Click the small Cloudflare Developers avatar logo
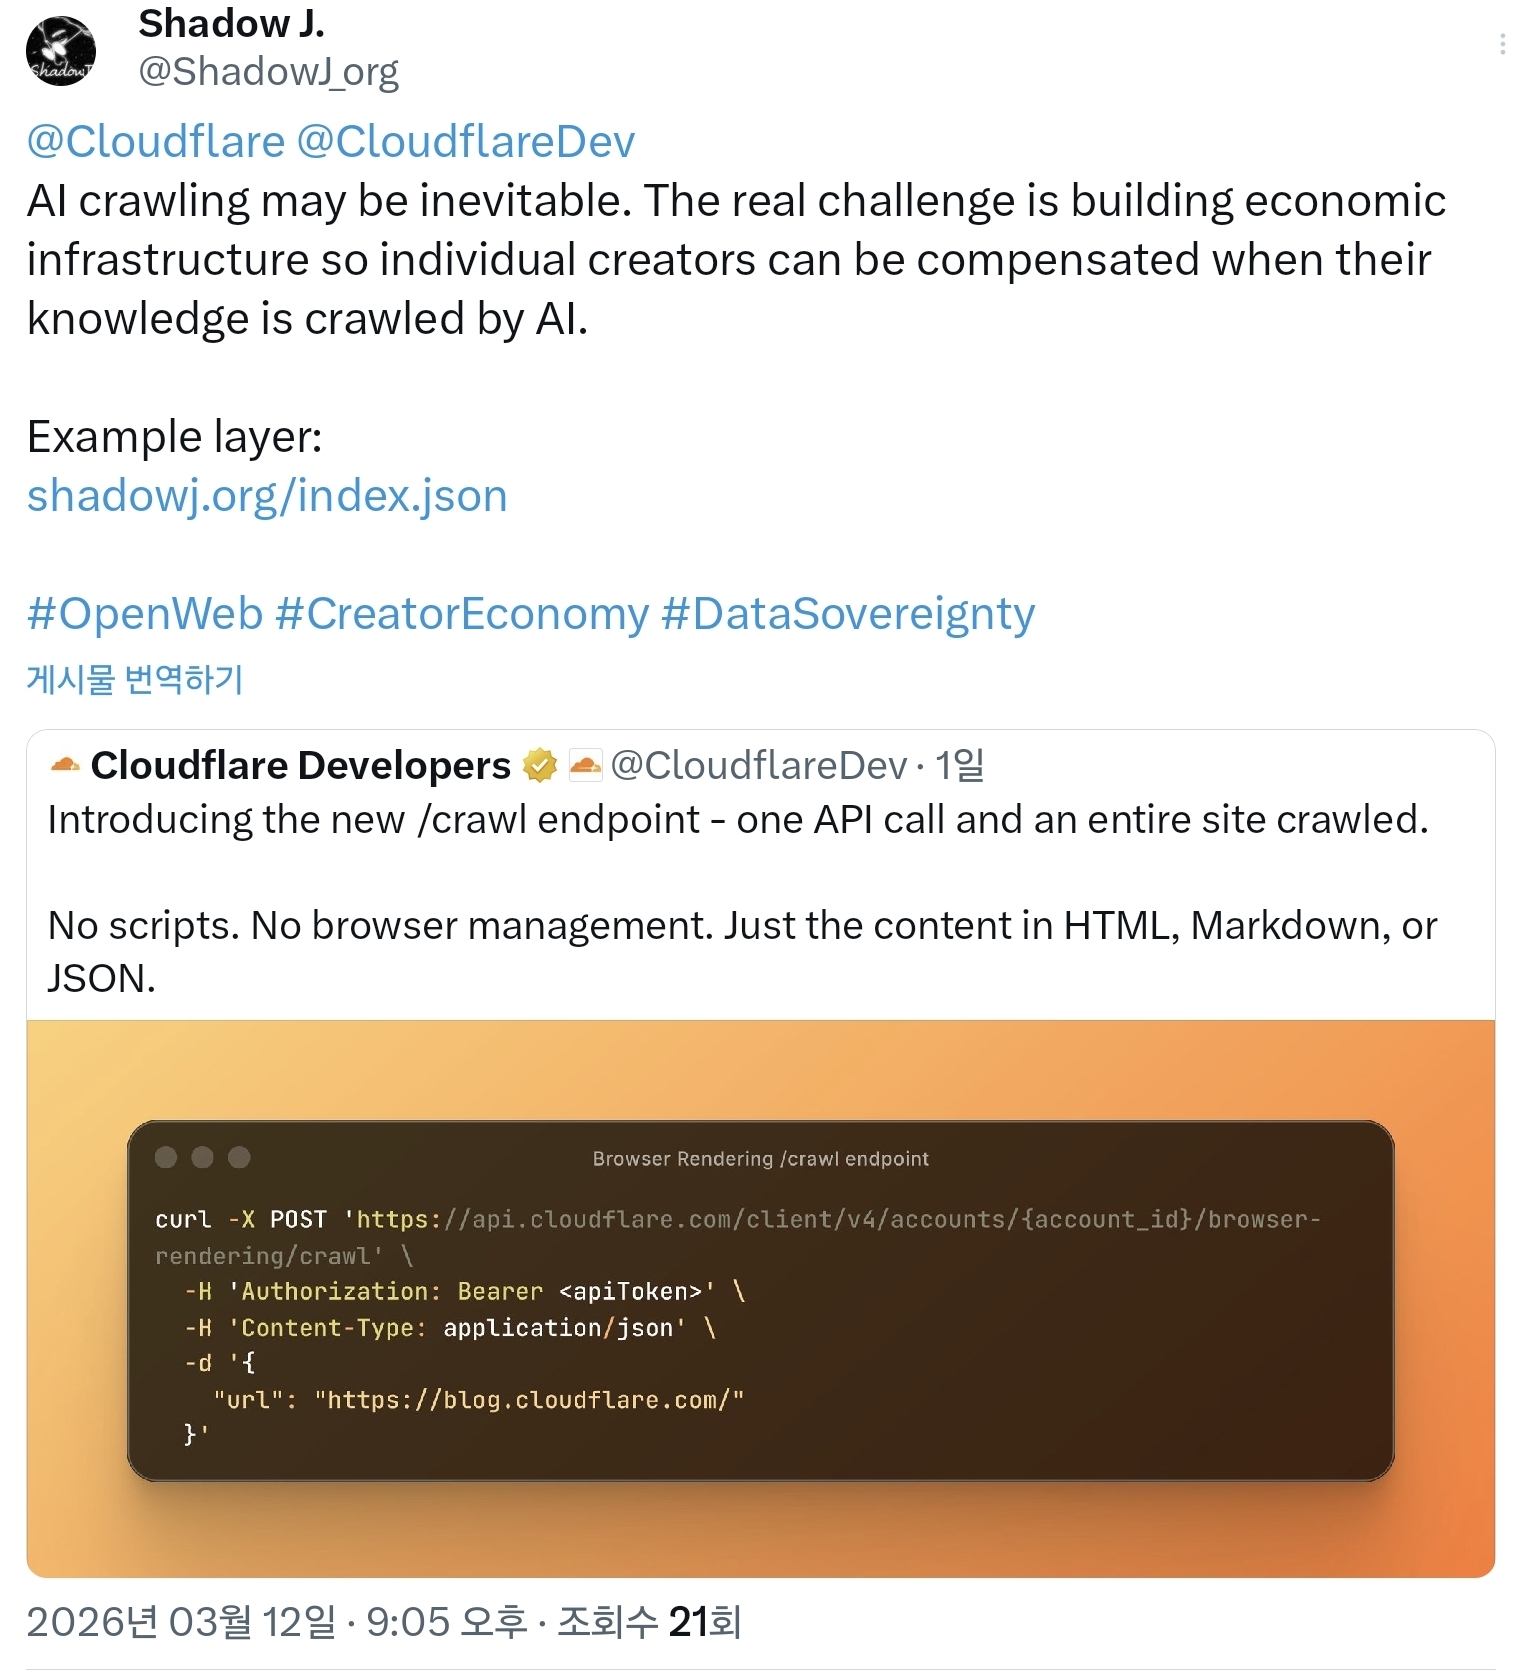1522x1675 pixels. click(65, 765)
